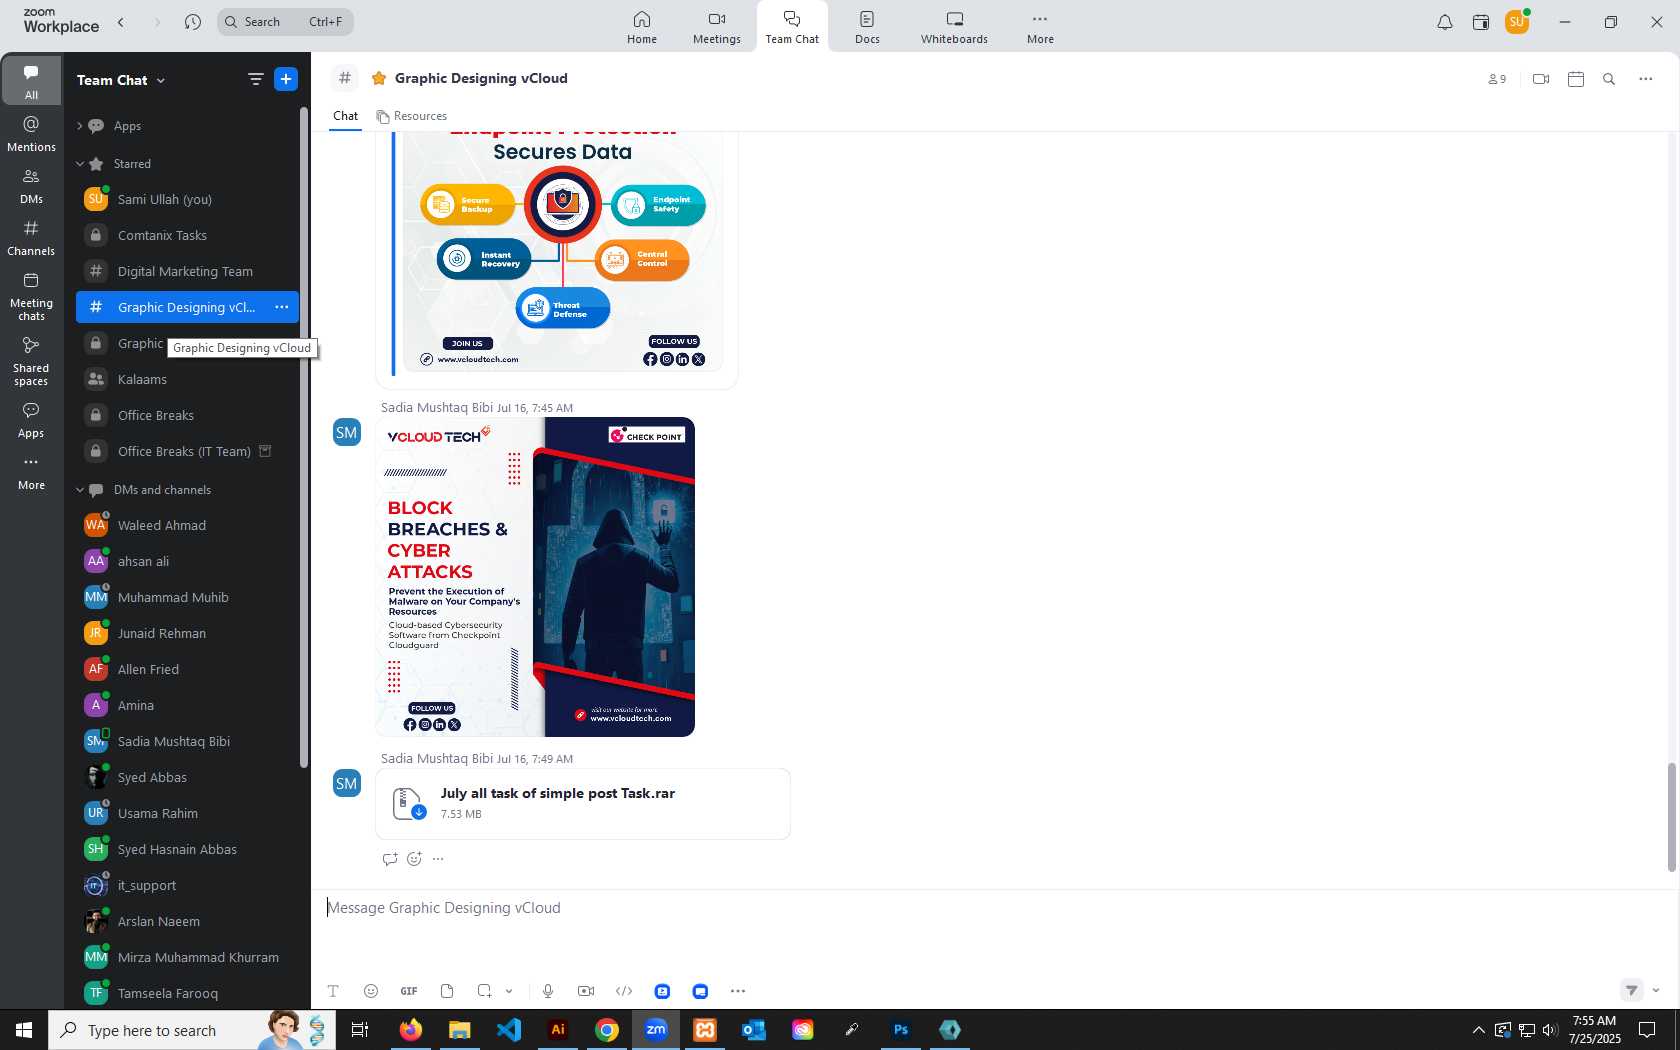
Task: Open notifications bell icon
Action: pos(1445,22)
